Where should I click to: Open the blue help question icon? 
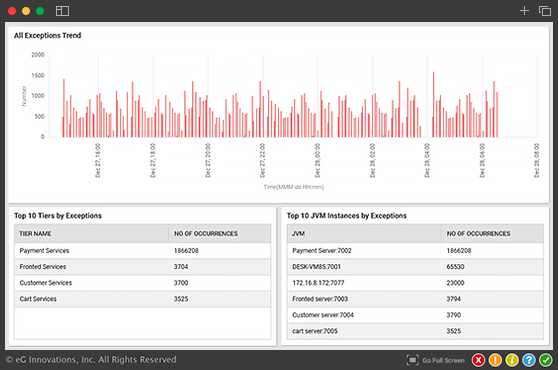[528, 360]
